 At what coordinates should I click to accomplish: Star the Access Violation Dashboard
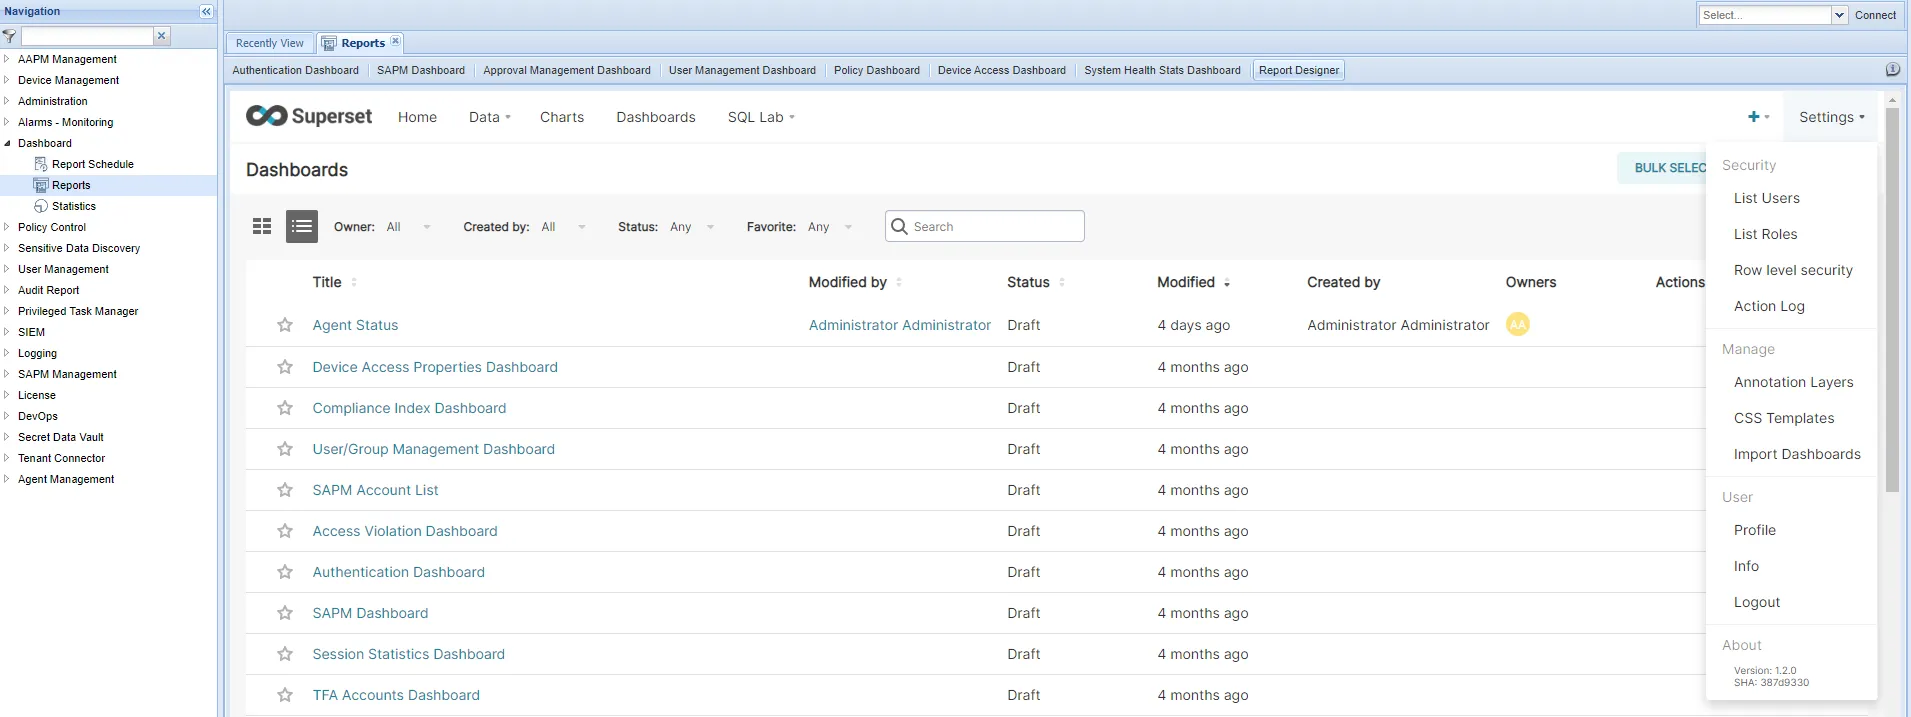pyautogui.click(x=285, y=531)
